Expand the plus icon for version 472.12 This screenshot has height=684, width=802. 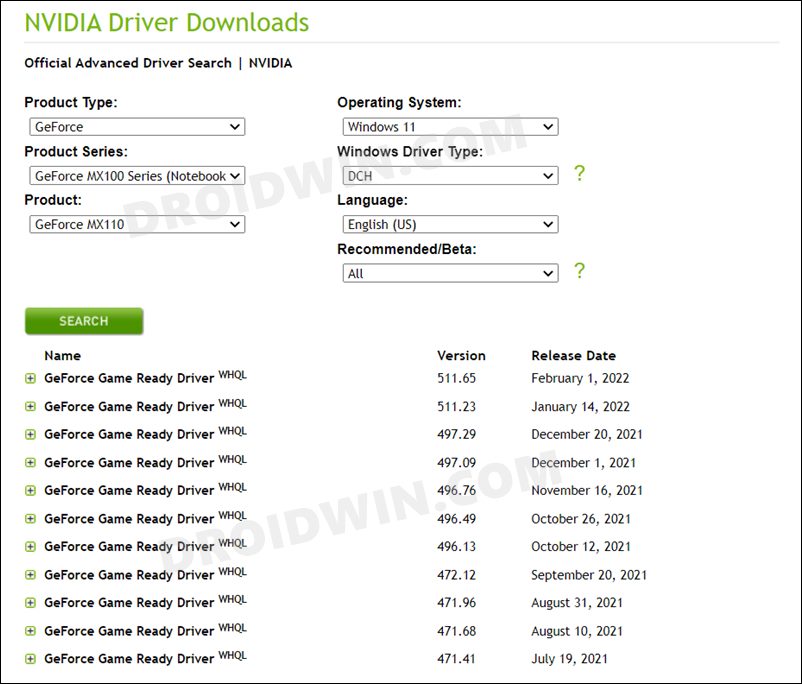click(31, 575)
